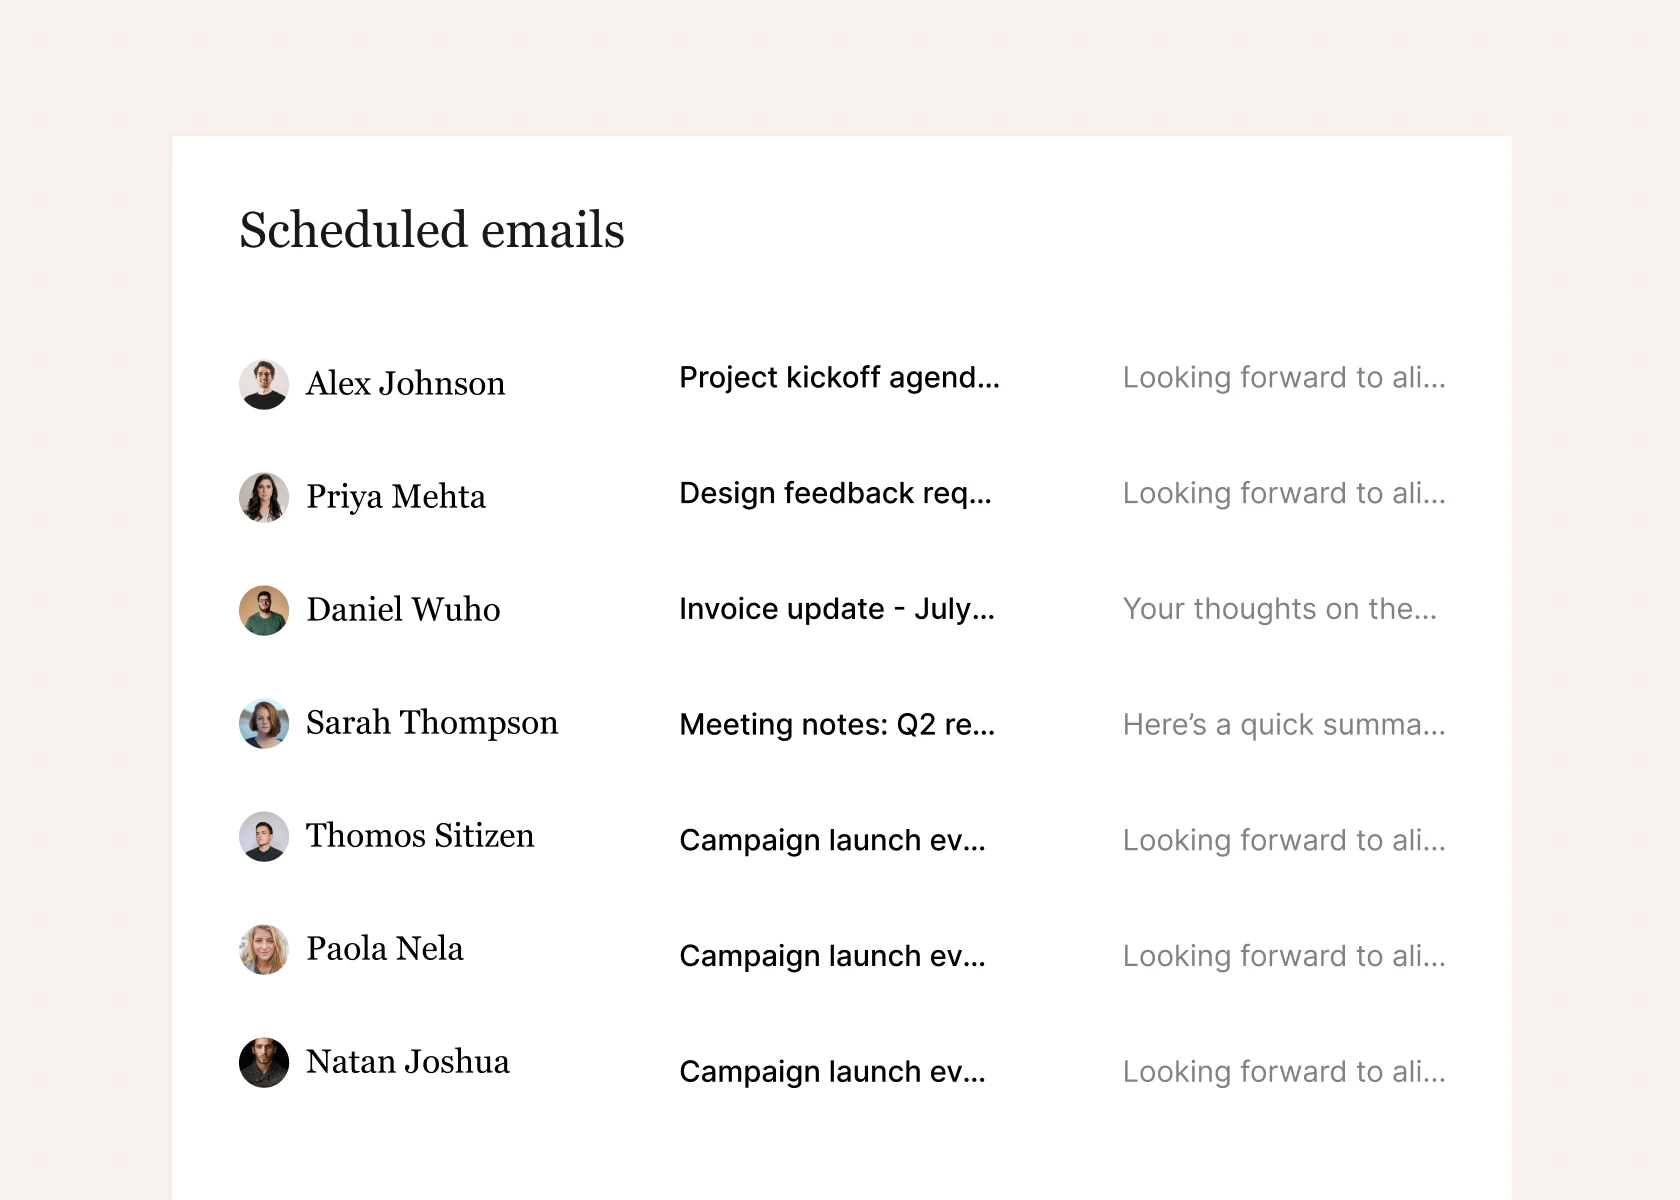This screenshot has width=1680, height=1200.
Task: Select the name Priya Mehta
Action: (397, 497)
